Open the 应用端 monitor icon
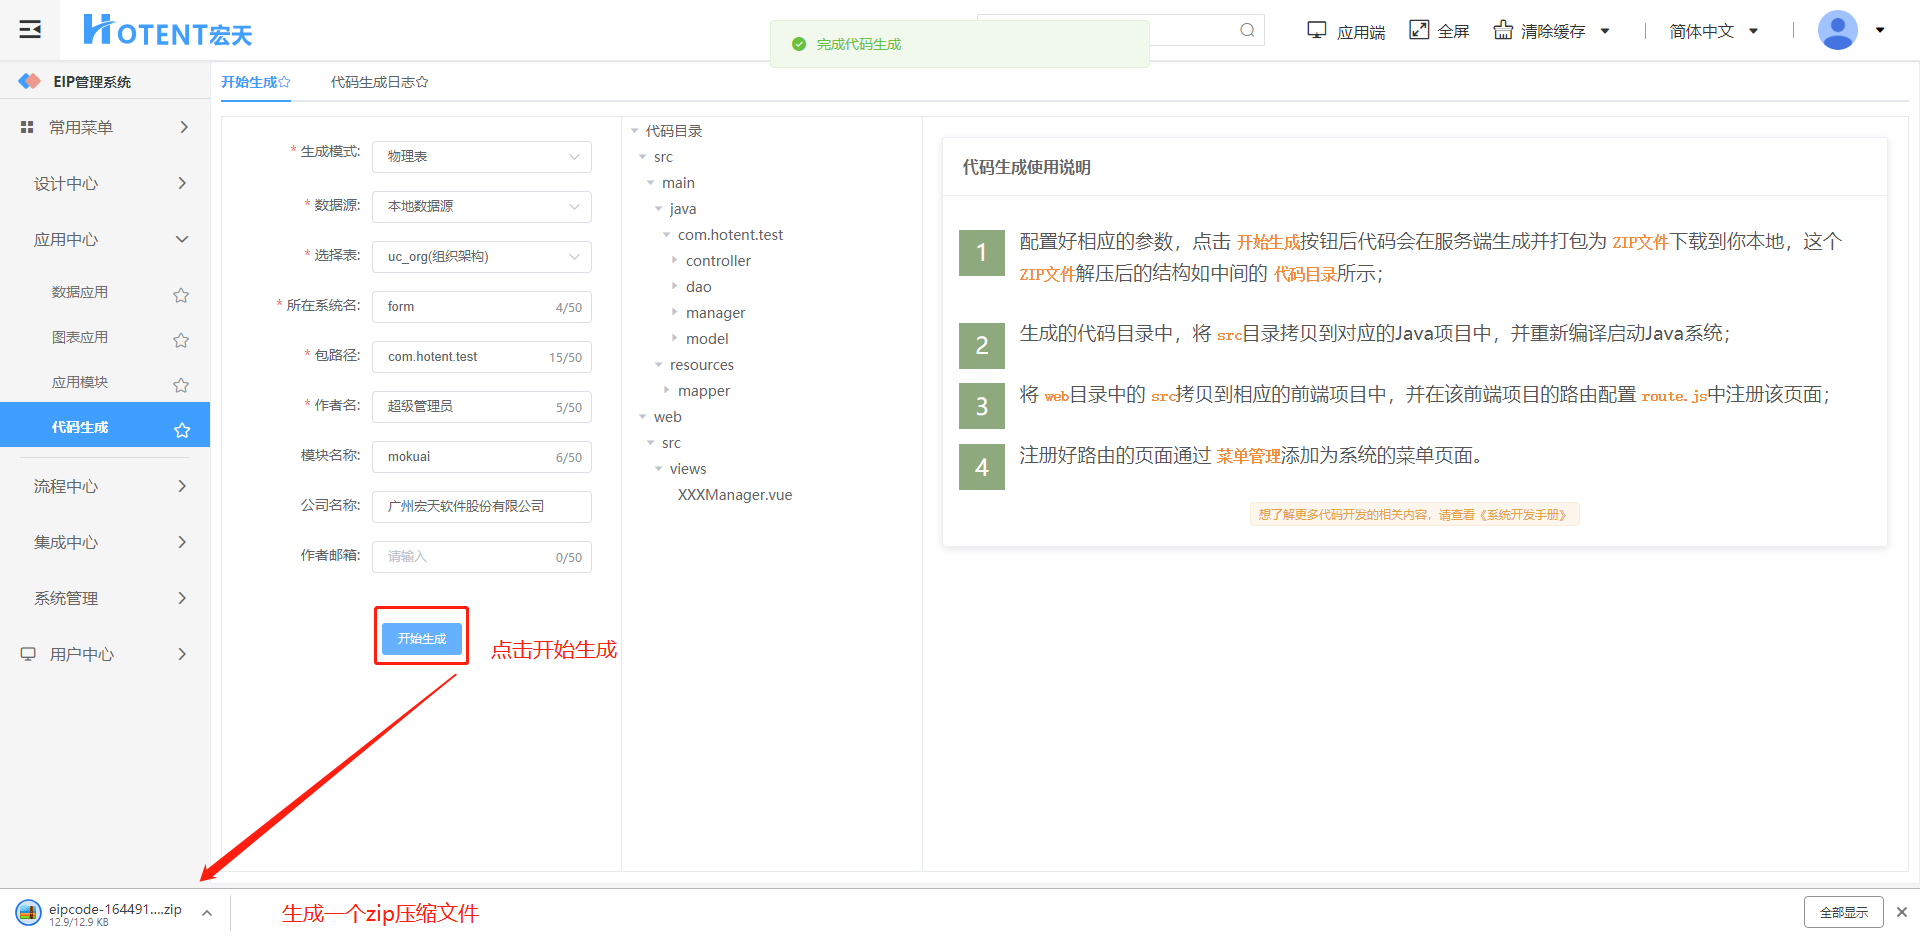The image size is (1920, 937). click(x=1317, y=30)
